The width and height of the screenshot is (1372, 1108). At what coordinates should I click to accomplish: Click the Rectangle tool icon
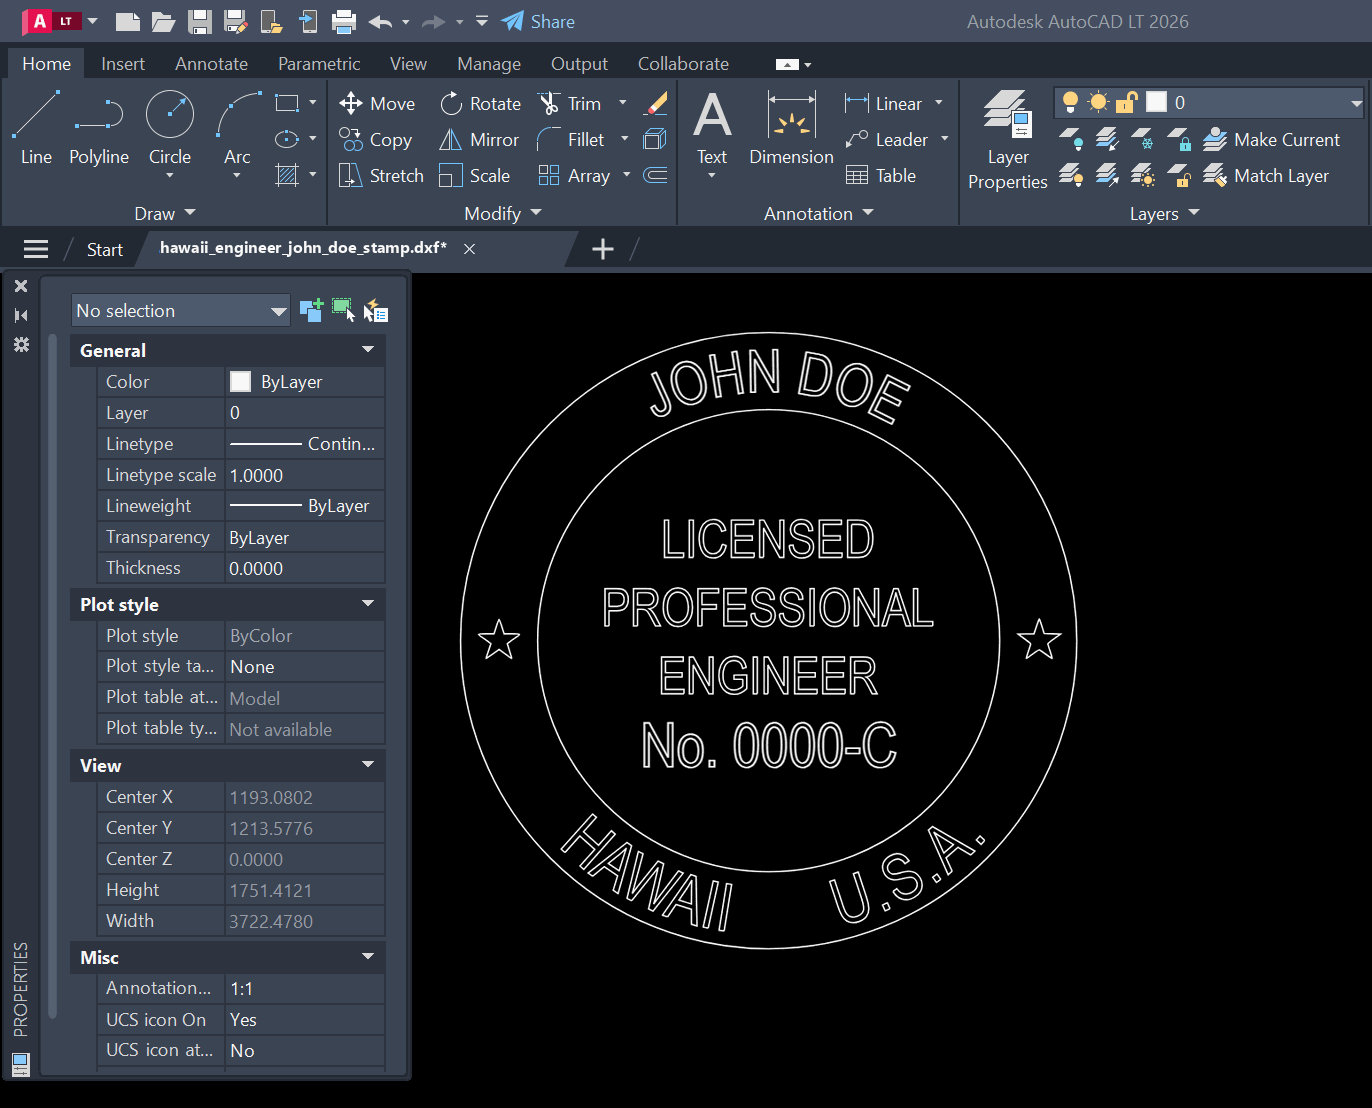pos(287,103)
